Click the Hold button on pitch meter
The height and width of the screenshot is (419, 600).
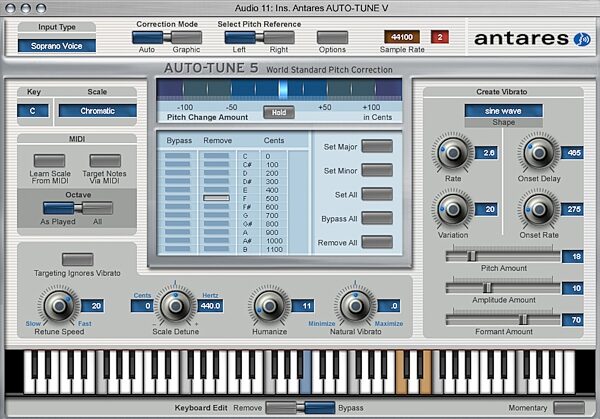[279, 112]
